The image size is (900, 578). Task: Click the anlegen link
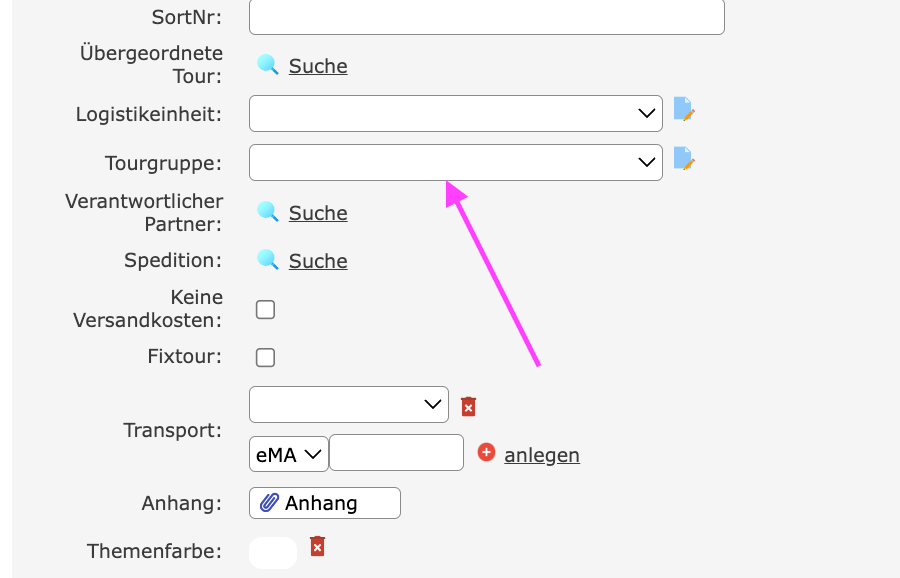click(541, 455)
